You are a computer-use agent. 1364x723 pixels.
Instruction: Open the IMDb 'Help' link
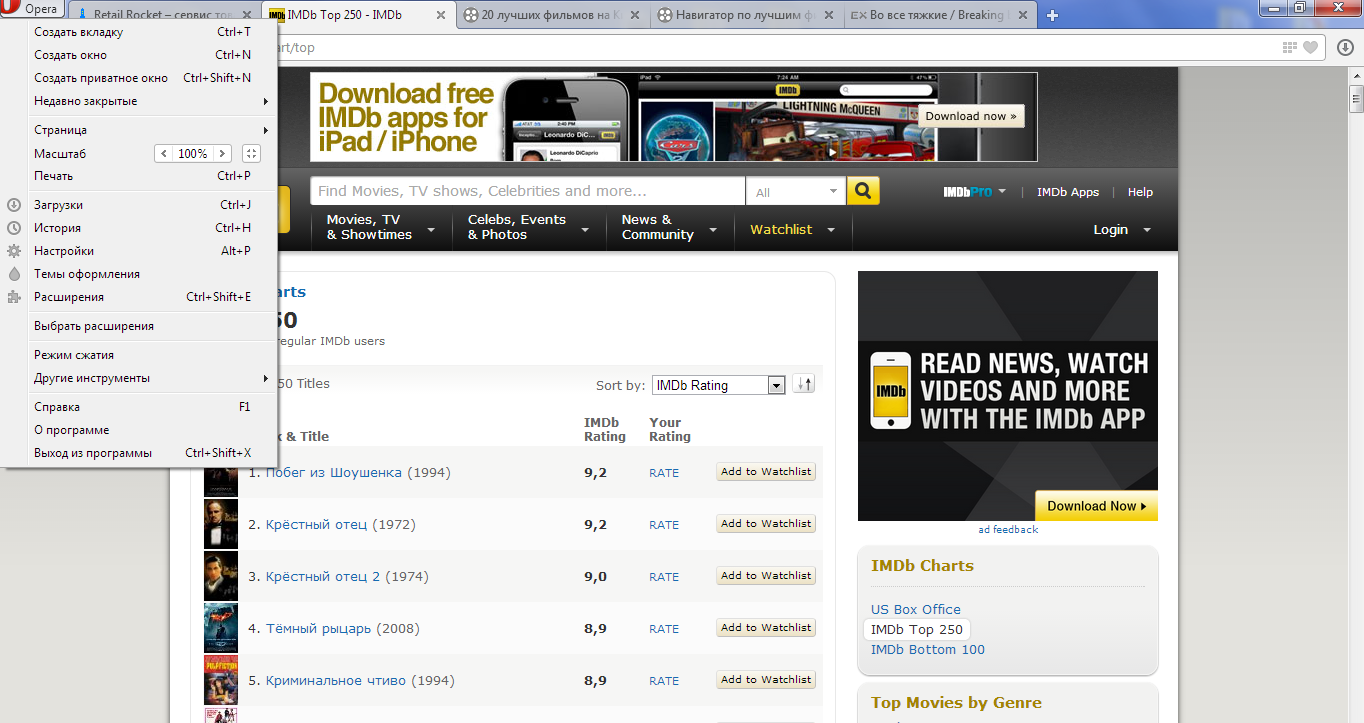[1140, 192]
